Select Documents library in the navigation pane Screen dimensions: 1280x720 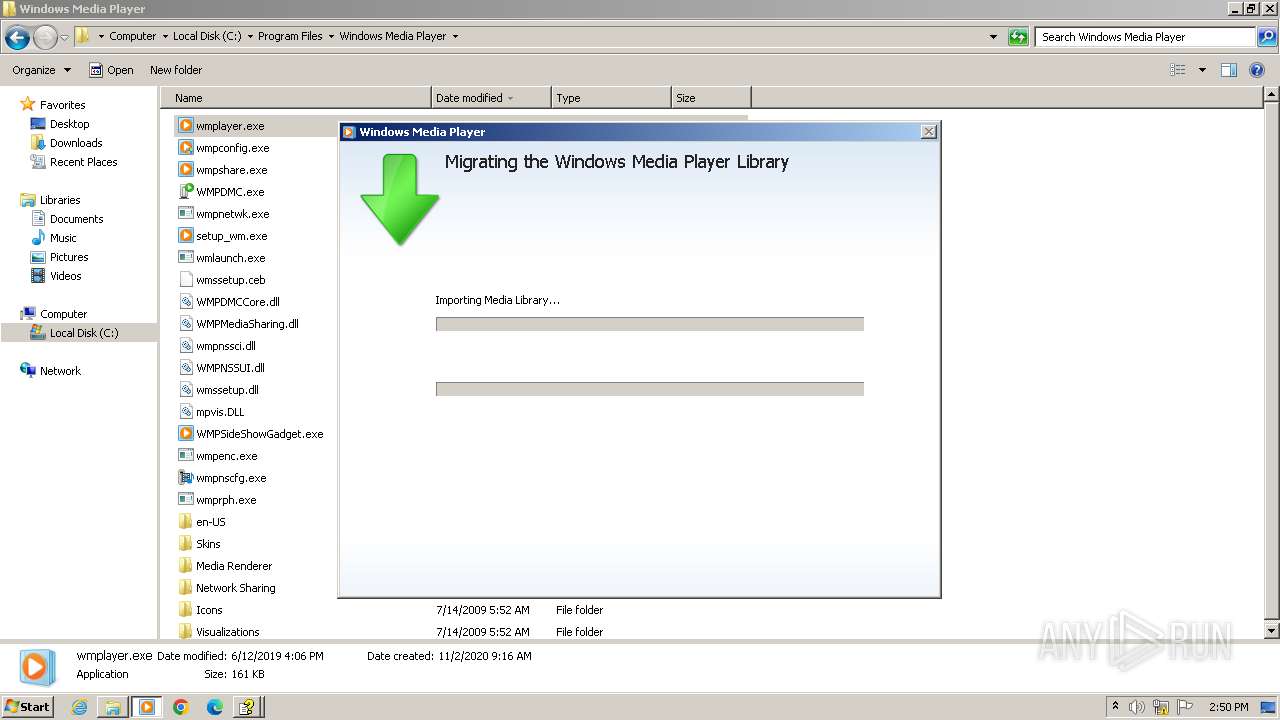(76, 219)
